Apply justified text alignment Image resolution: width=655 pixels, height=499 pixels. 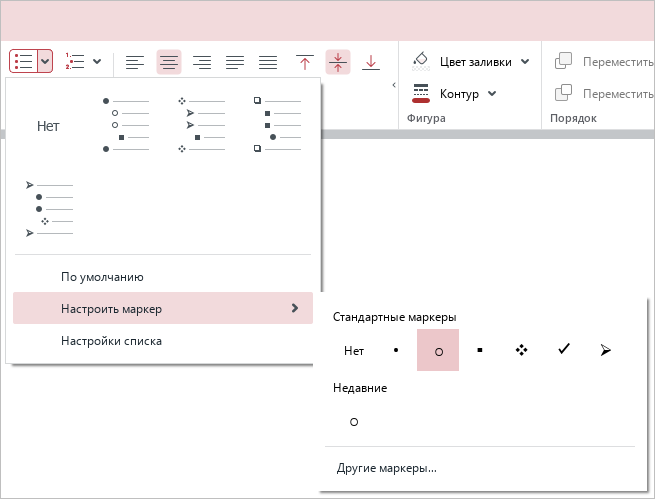235,62
